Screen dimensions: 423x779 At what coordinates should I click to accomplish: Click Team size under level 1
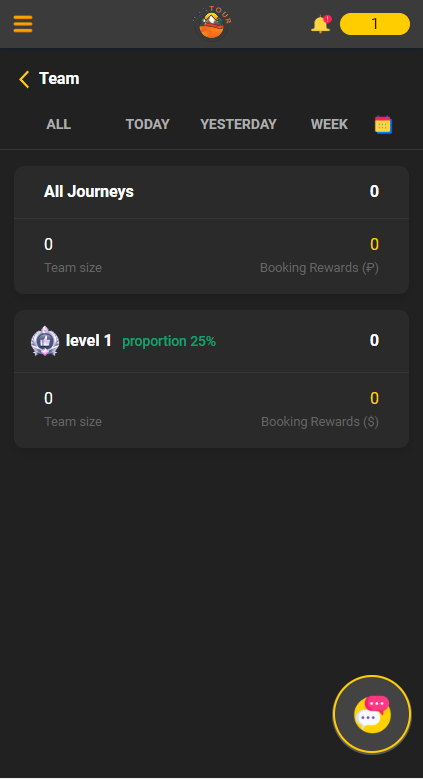[73, 422]
